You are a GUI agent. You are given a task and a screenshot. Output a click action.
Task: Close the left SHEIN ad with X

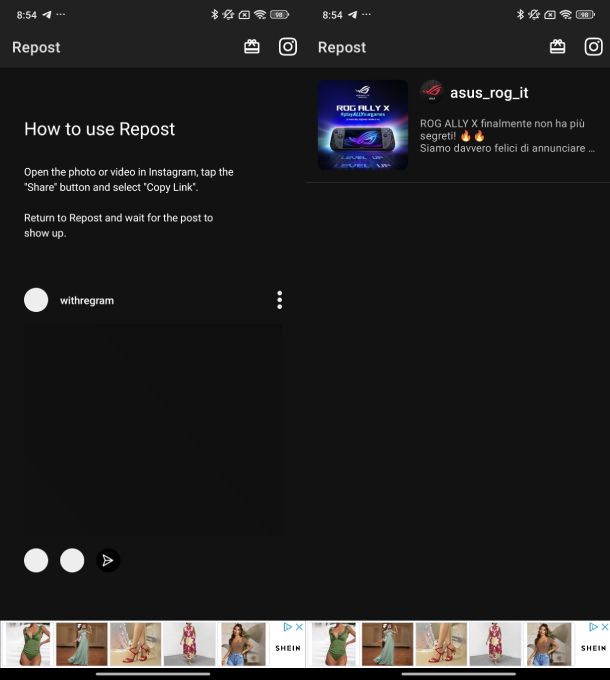pos(299,627)
